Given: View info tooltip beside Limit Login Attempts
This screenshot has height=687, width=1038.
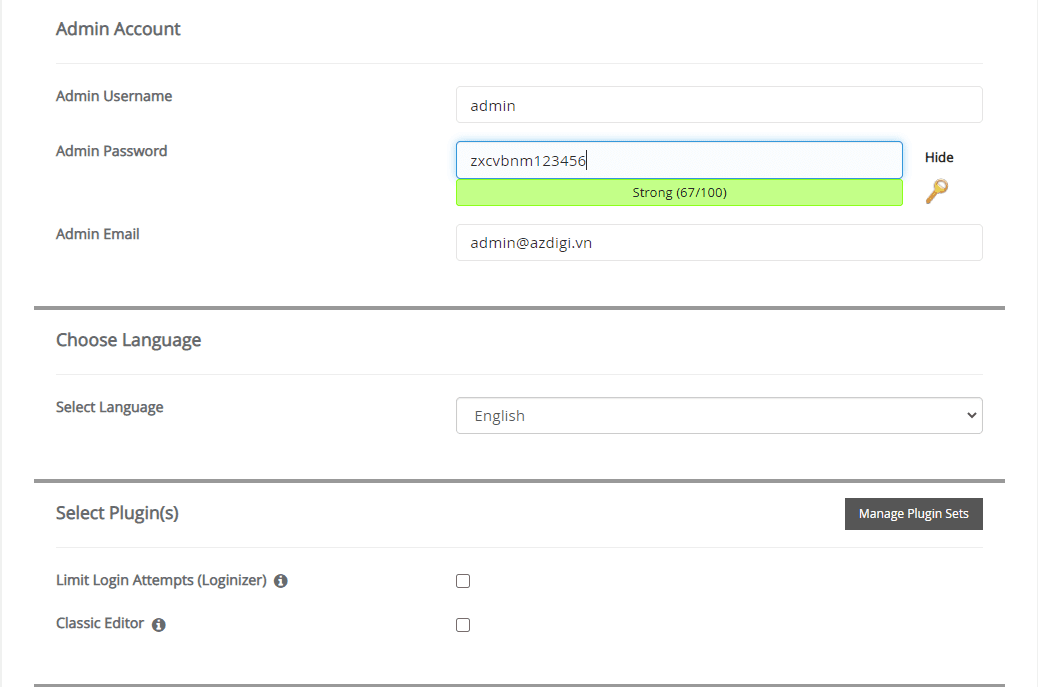Looking at the screenshot, I should (281, 580).
